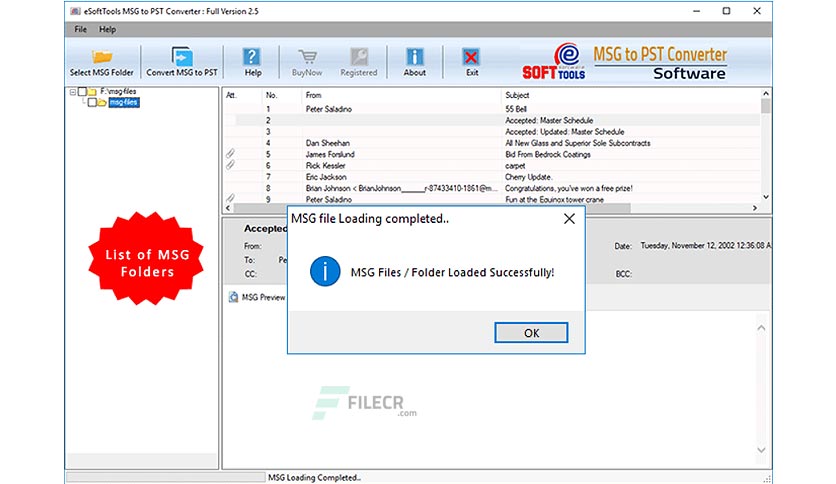The height and width of the screenshot is (484, 836).
Task: Click preview pane scroll up arrow
Action: point(761,328)
